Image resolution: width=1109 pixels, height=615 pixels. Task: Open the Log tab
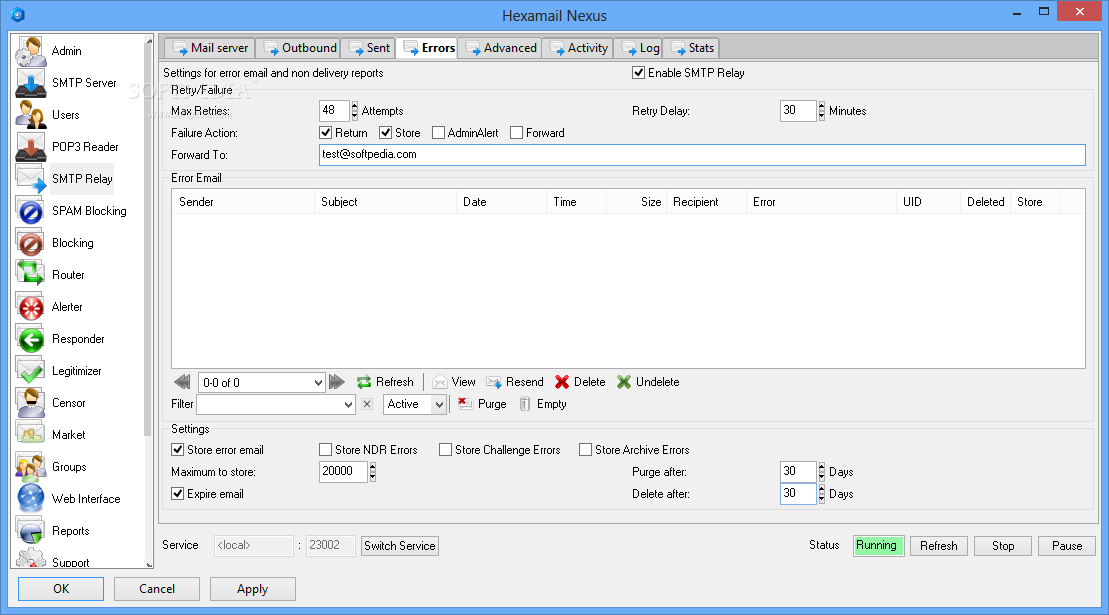coord(640,48)
